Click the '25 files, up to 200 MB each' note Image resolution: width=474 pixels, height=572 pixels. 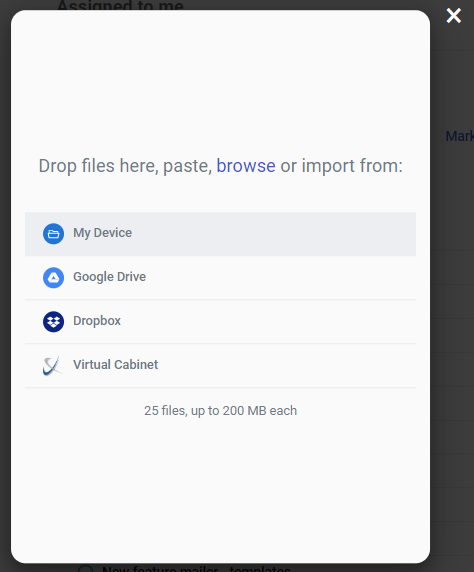pos(220,411)
